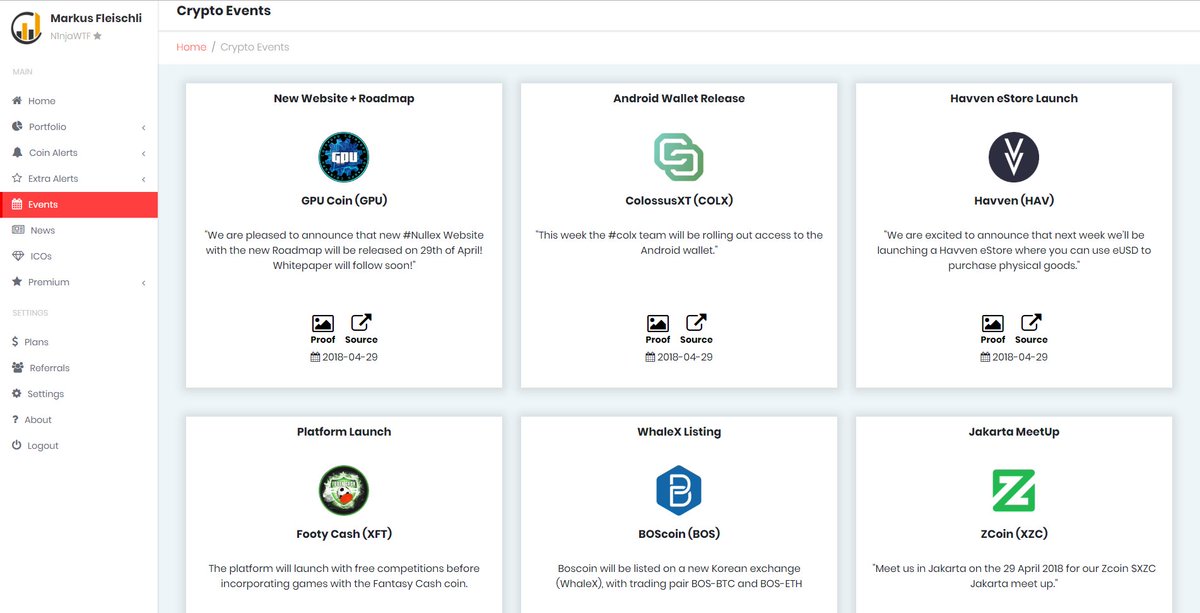Click the Coin Alerts bell icon
Image resolution: width=1200 pixels, height=613 pixels.
point(17,153)
